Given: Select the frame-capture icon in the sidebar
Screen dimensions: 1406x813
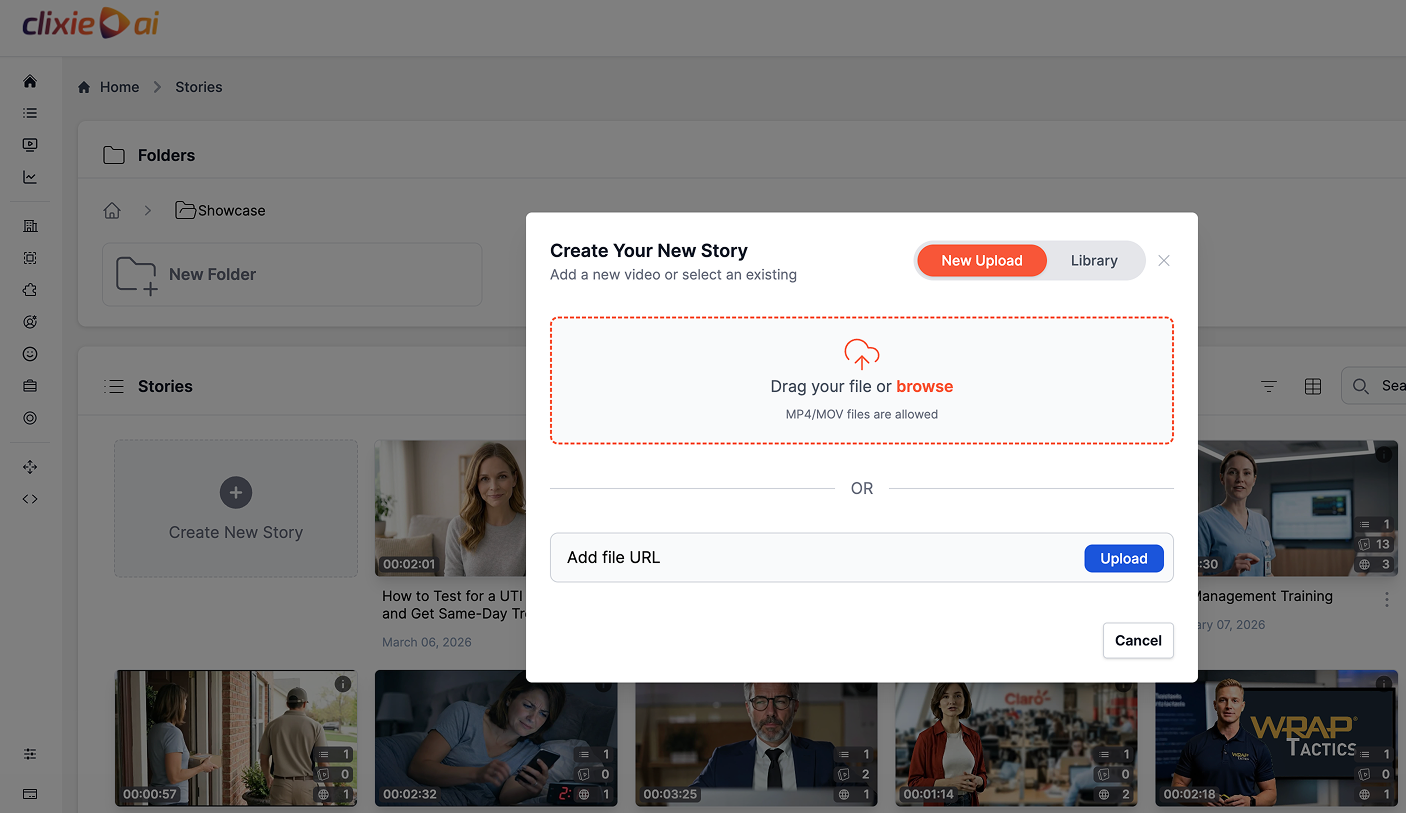Looking at the screenshot, I should click(x=30, y=258).
